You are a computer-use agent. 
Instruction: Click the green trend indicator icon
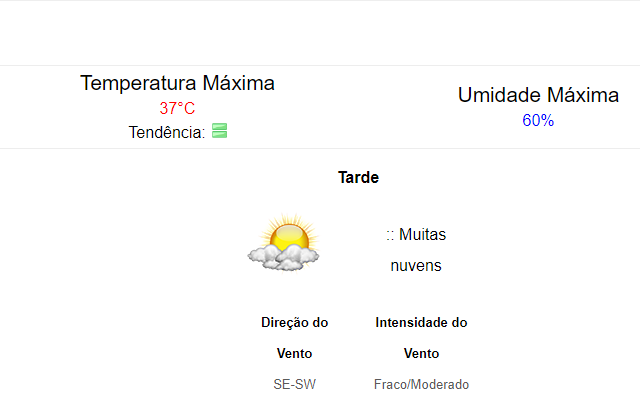pyautogui.click(x=220, y=131)
